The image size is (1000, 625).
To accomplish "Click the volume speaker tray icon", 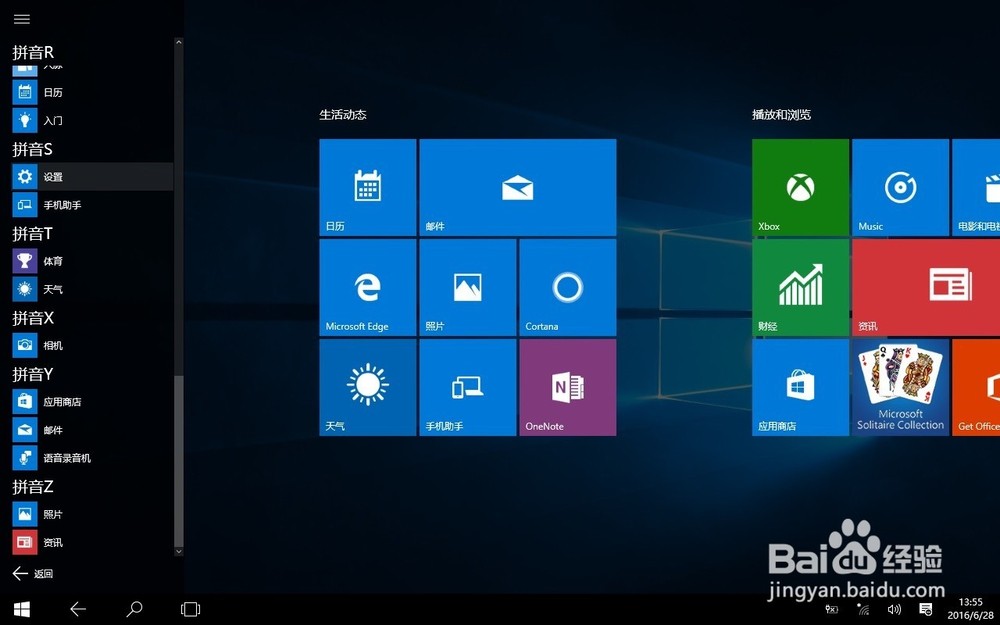I will (894, 610).
